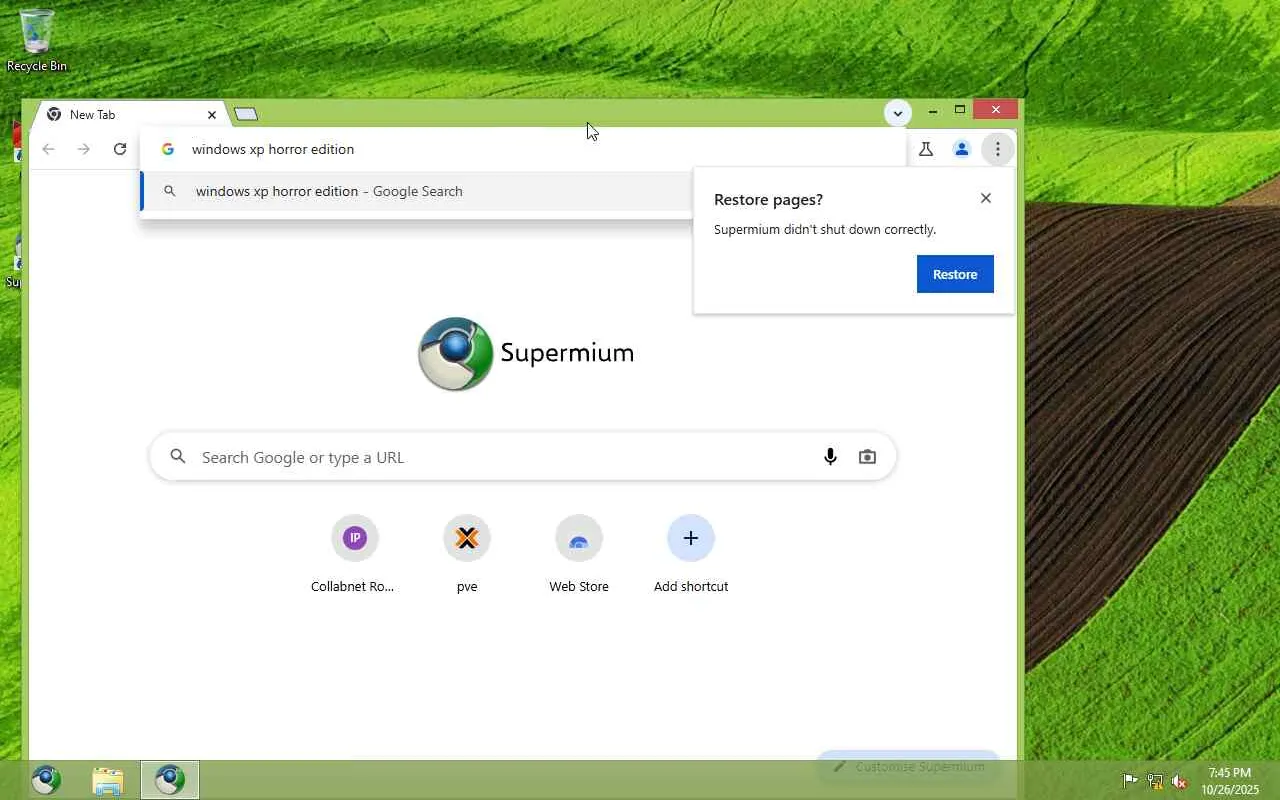Click the address bar with typed query
Screen dimensions: 1280x800
coord(523,149)
